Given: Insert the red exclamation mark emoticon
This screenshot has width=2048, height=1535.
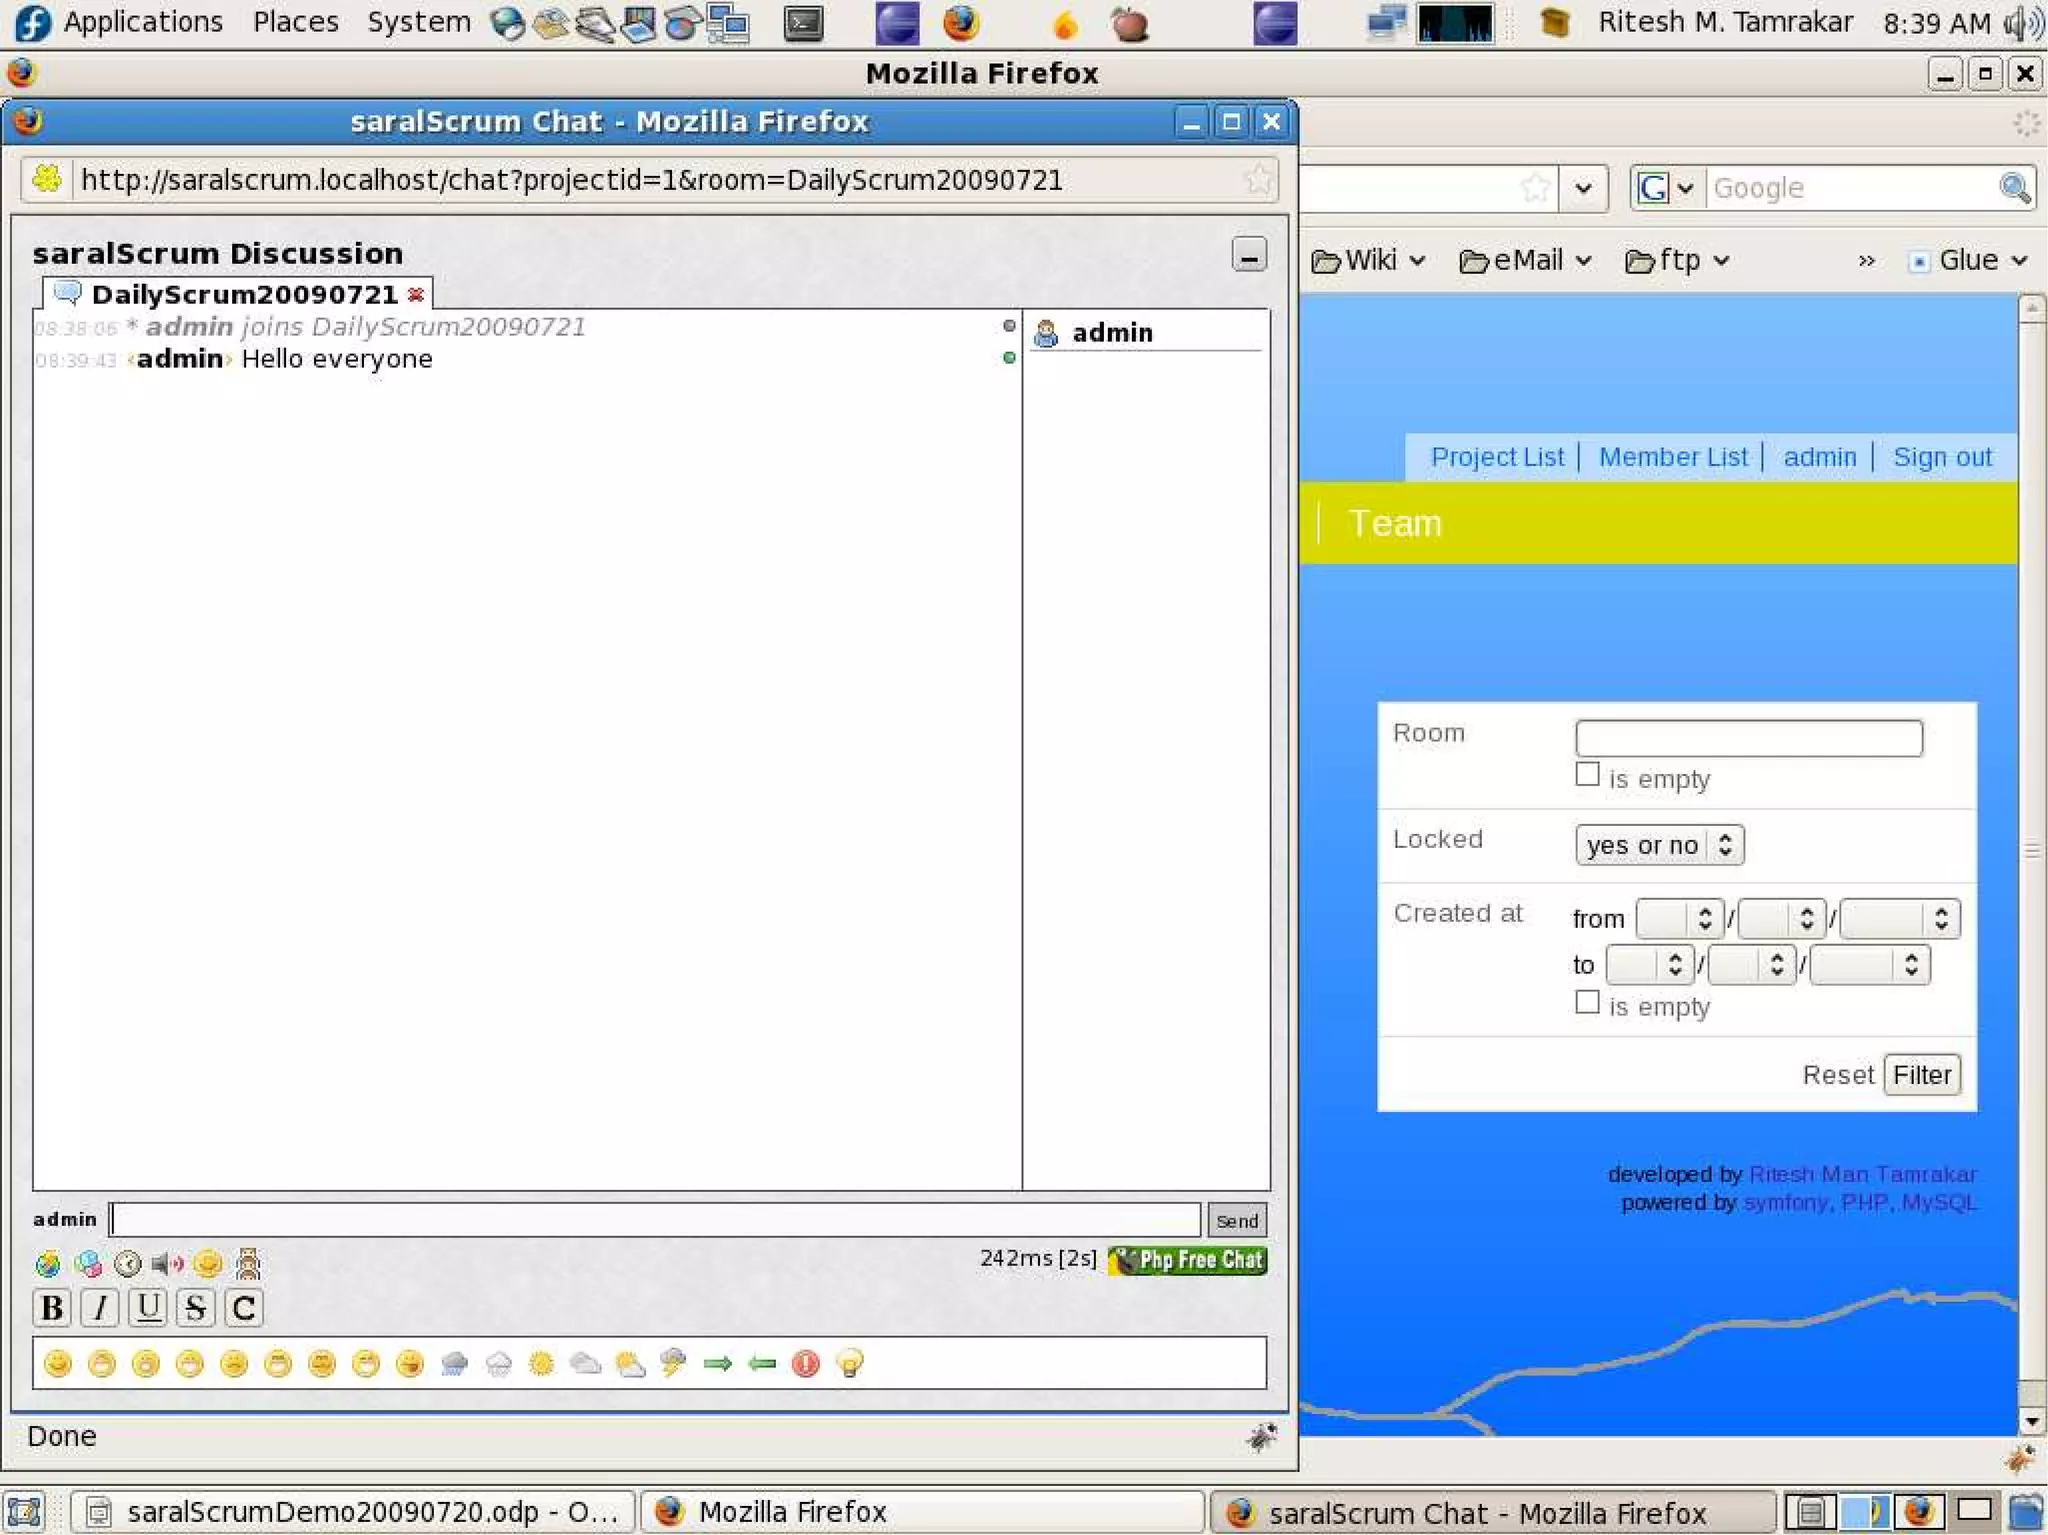Looking at the screenshot, I should 805,1363.
